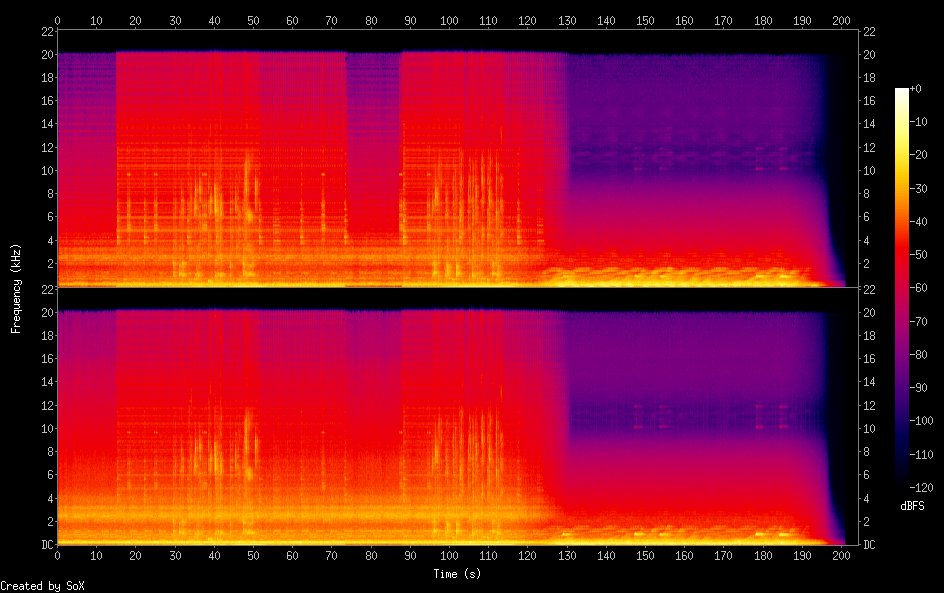Click the "90" tick on the top time axis
Screen dimensions: 944x593
tap(410, 20)
